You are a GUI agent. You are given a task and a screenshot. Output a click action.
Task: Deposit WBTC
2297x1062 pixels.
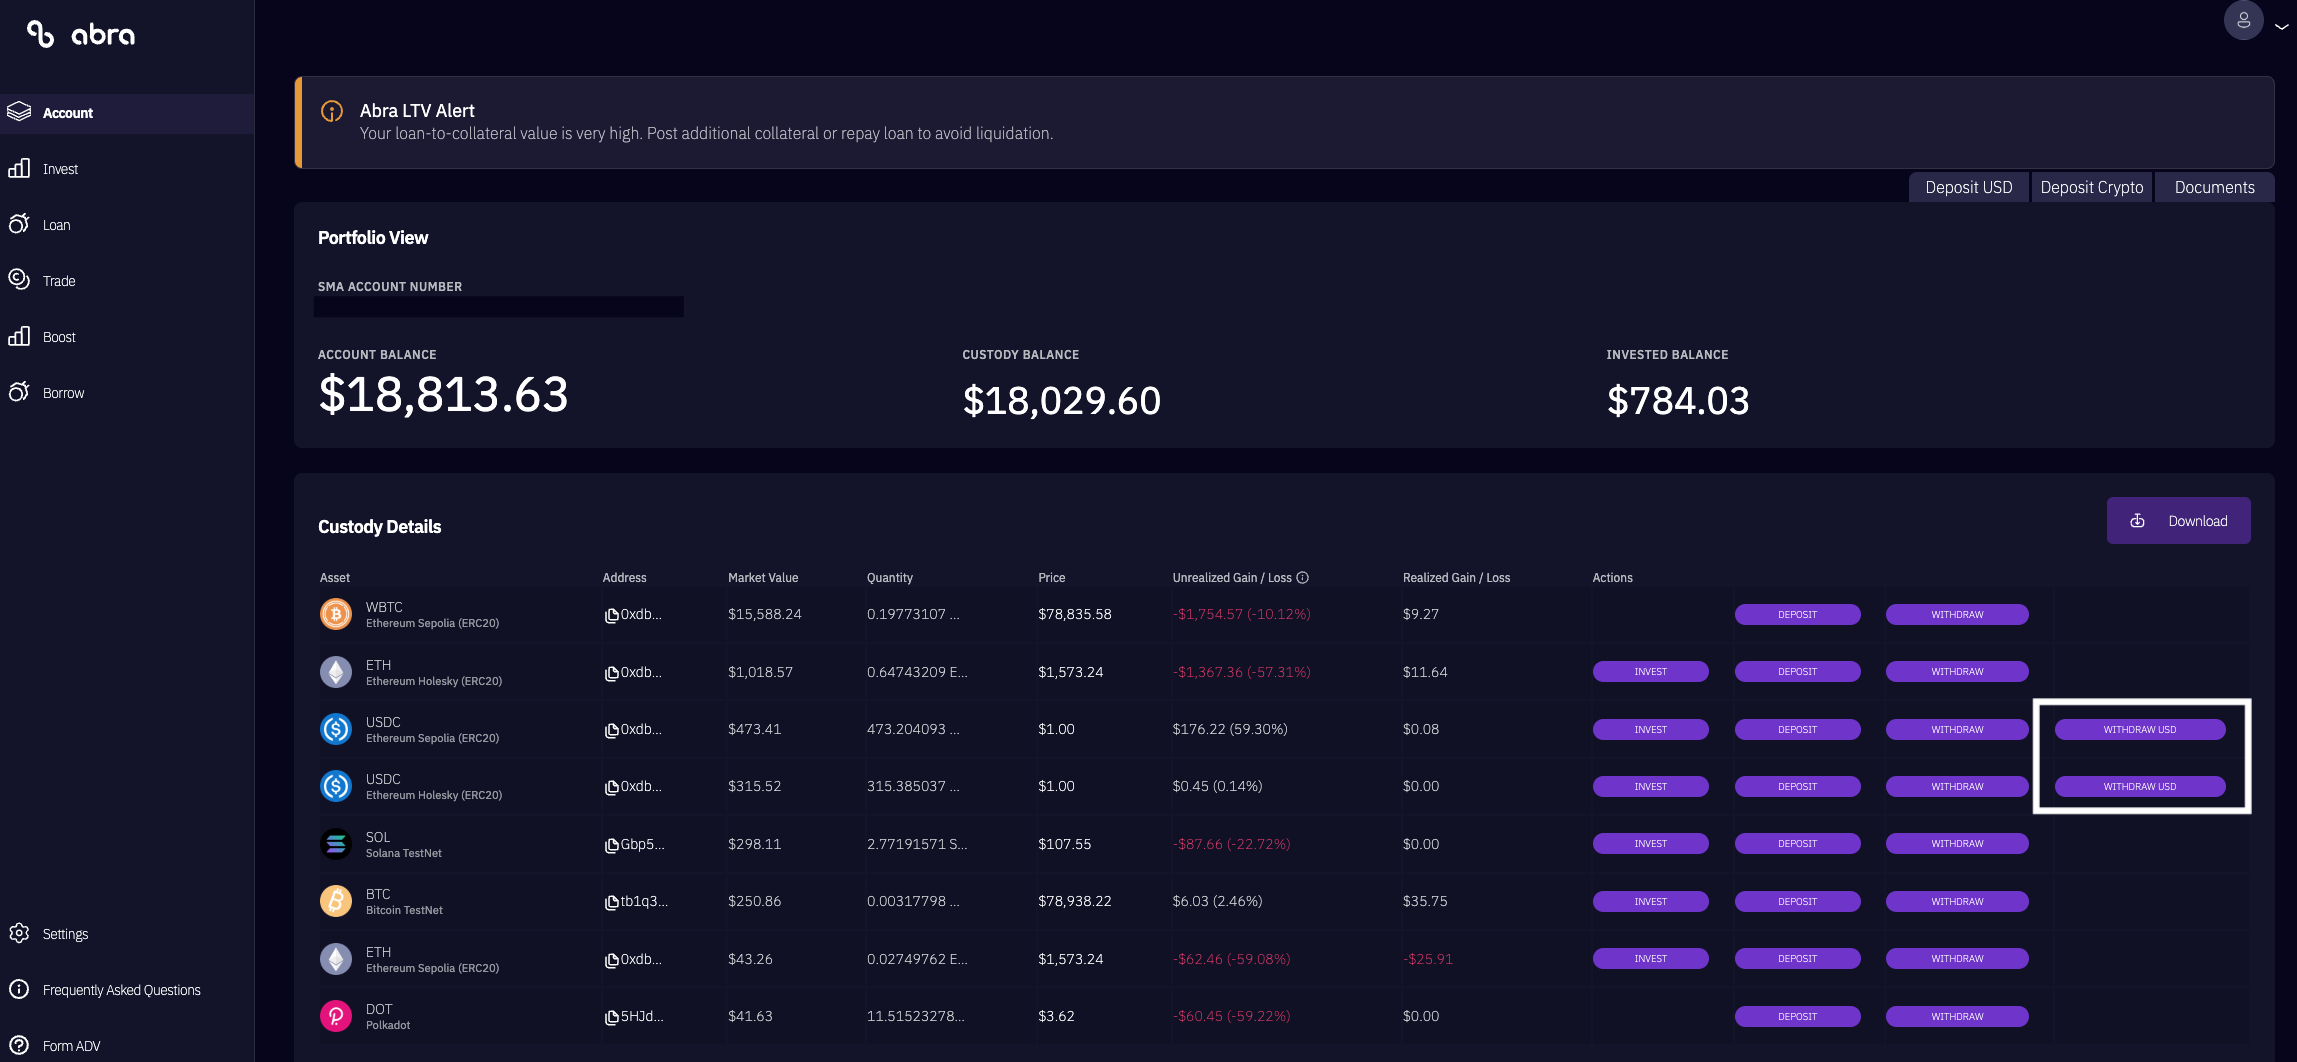1797,614
